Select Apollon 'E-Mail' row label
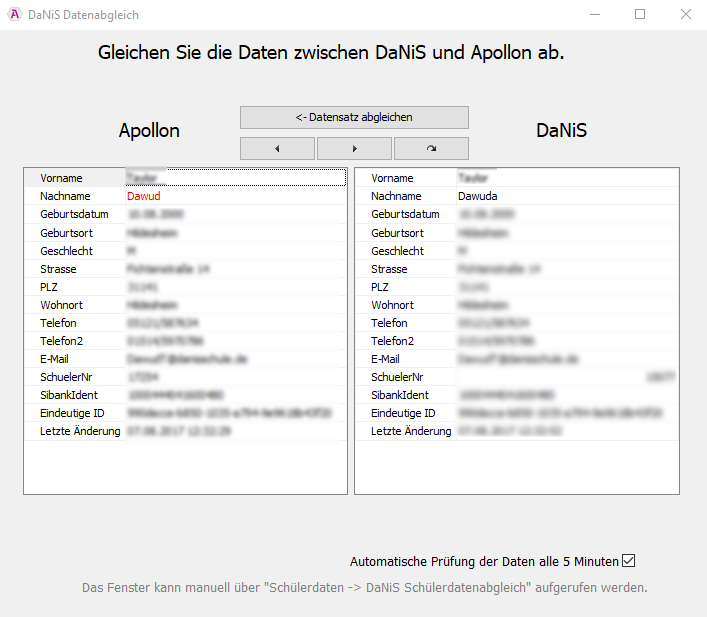 point(54,359)
